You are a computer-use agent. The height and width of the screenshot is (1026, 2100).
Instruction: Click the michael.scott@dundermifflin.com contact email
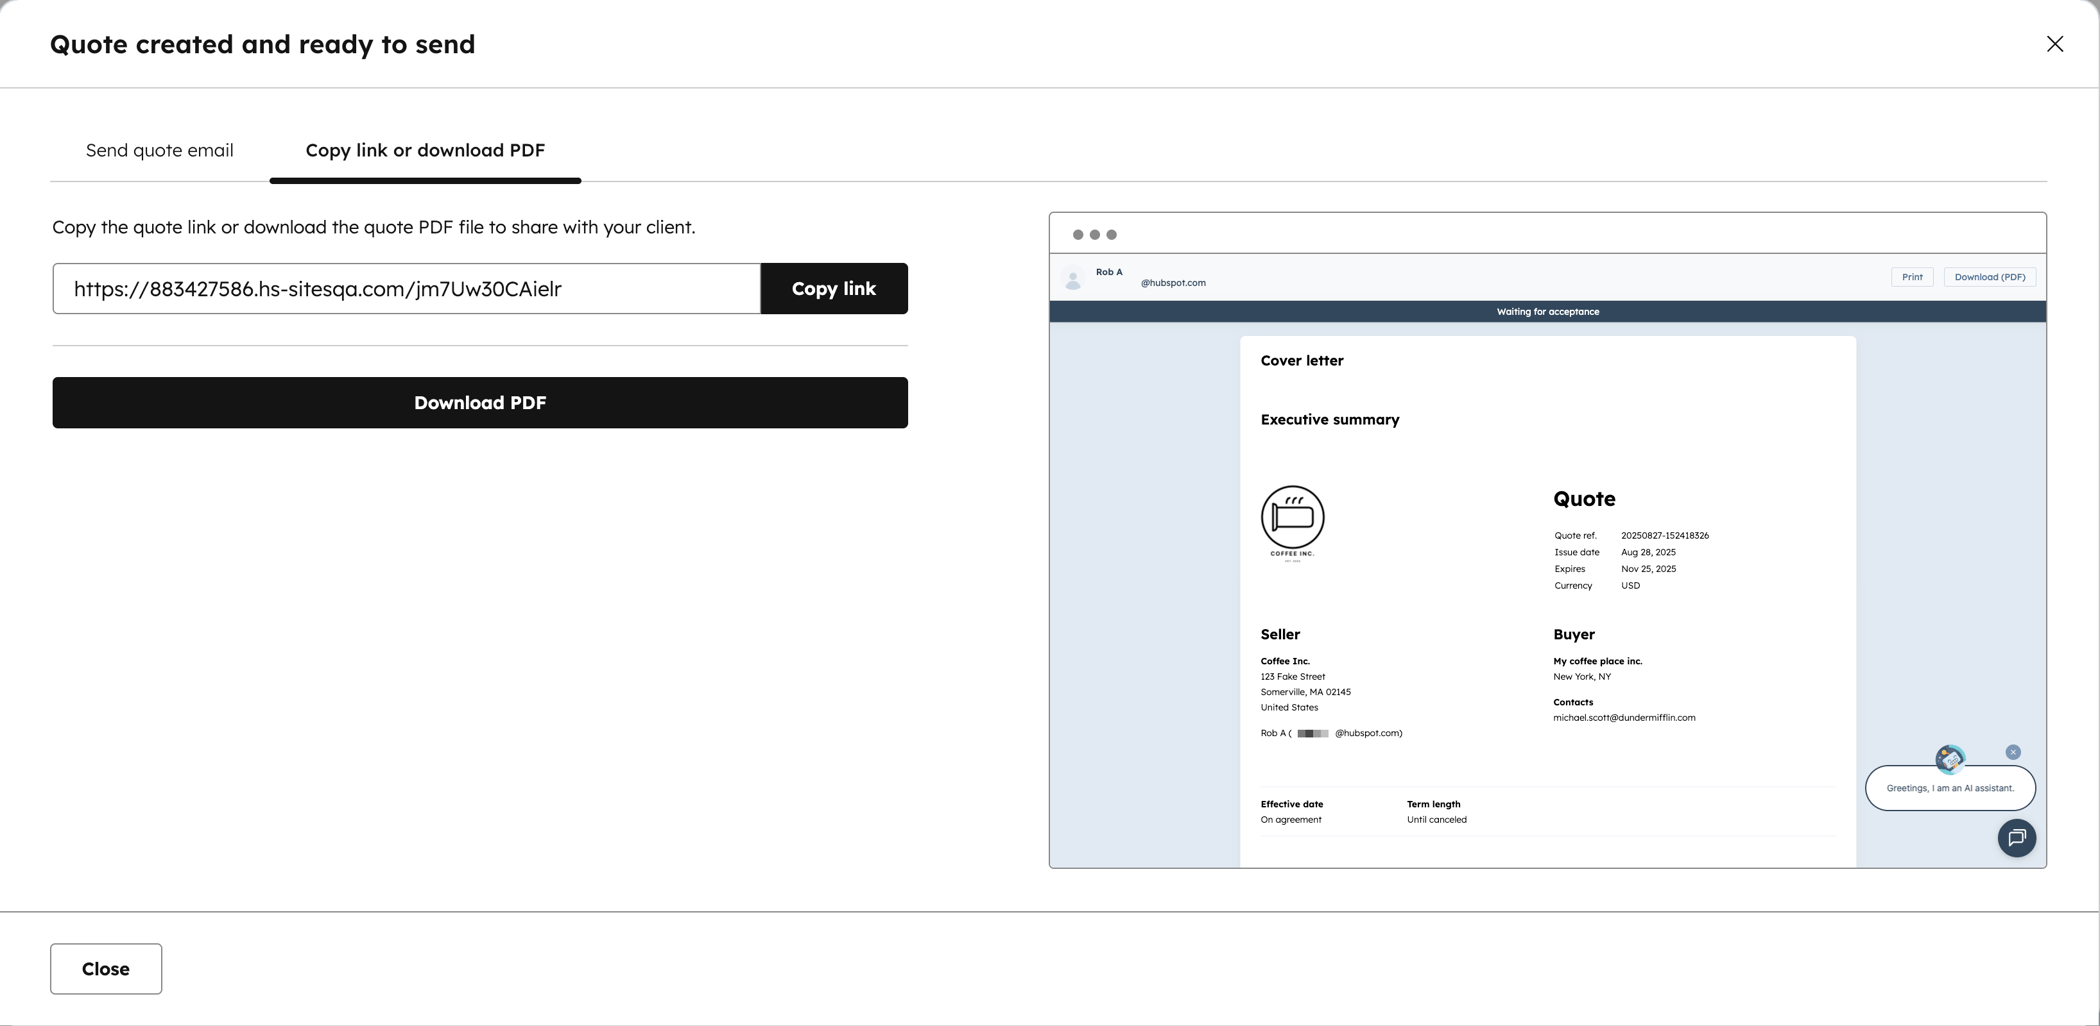[1624, 718]
